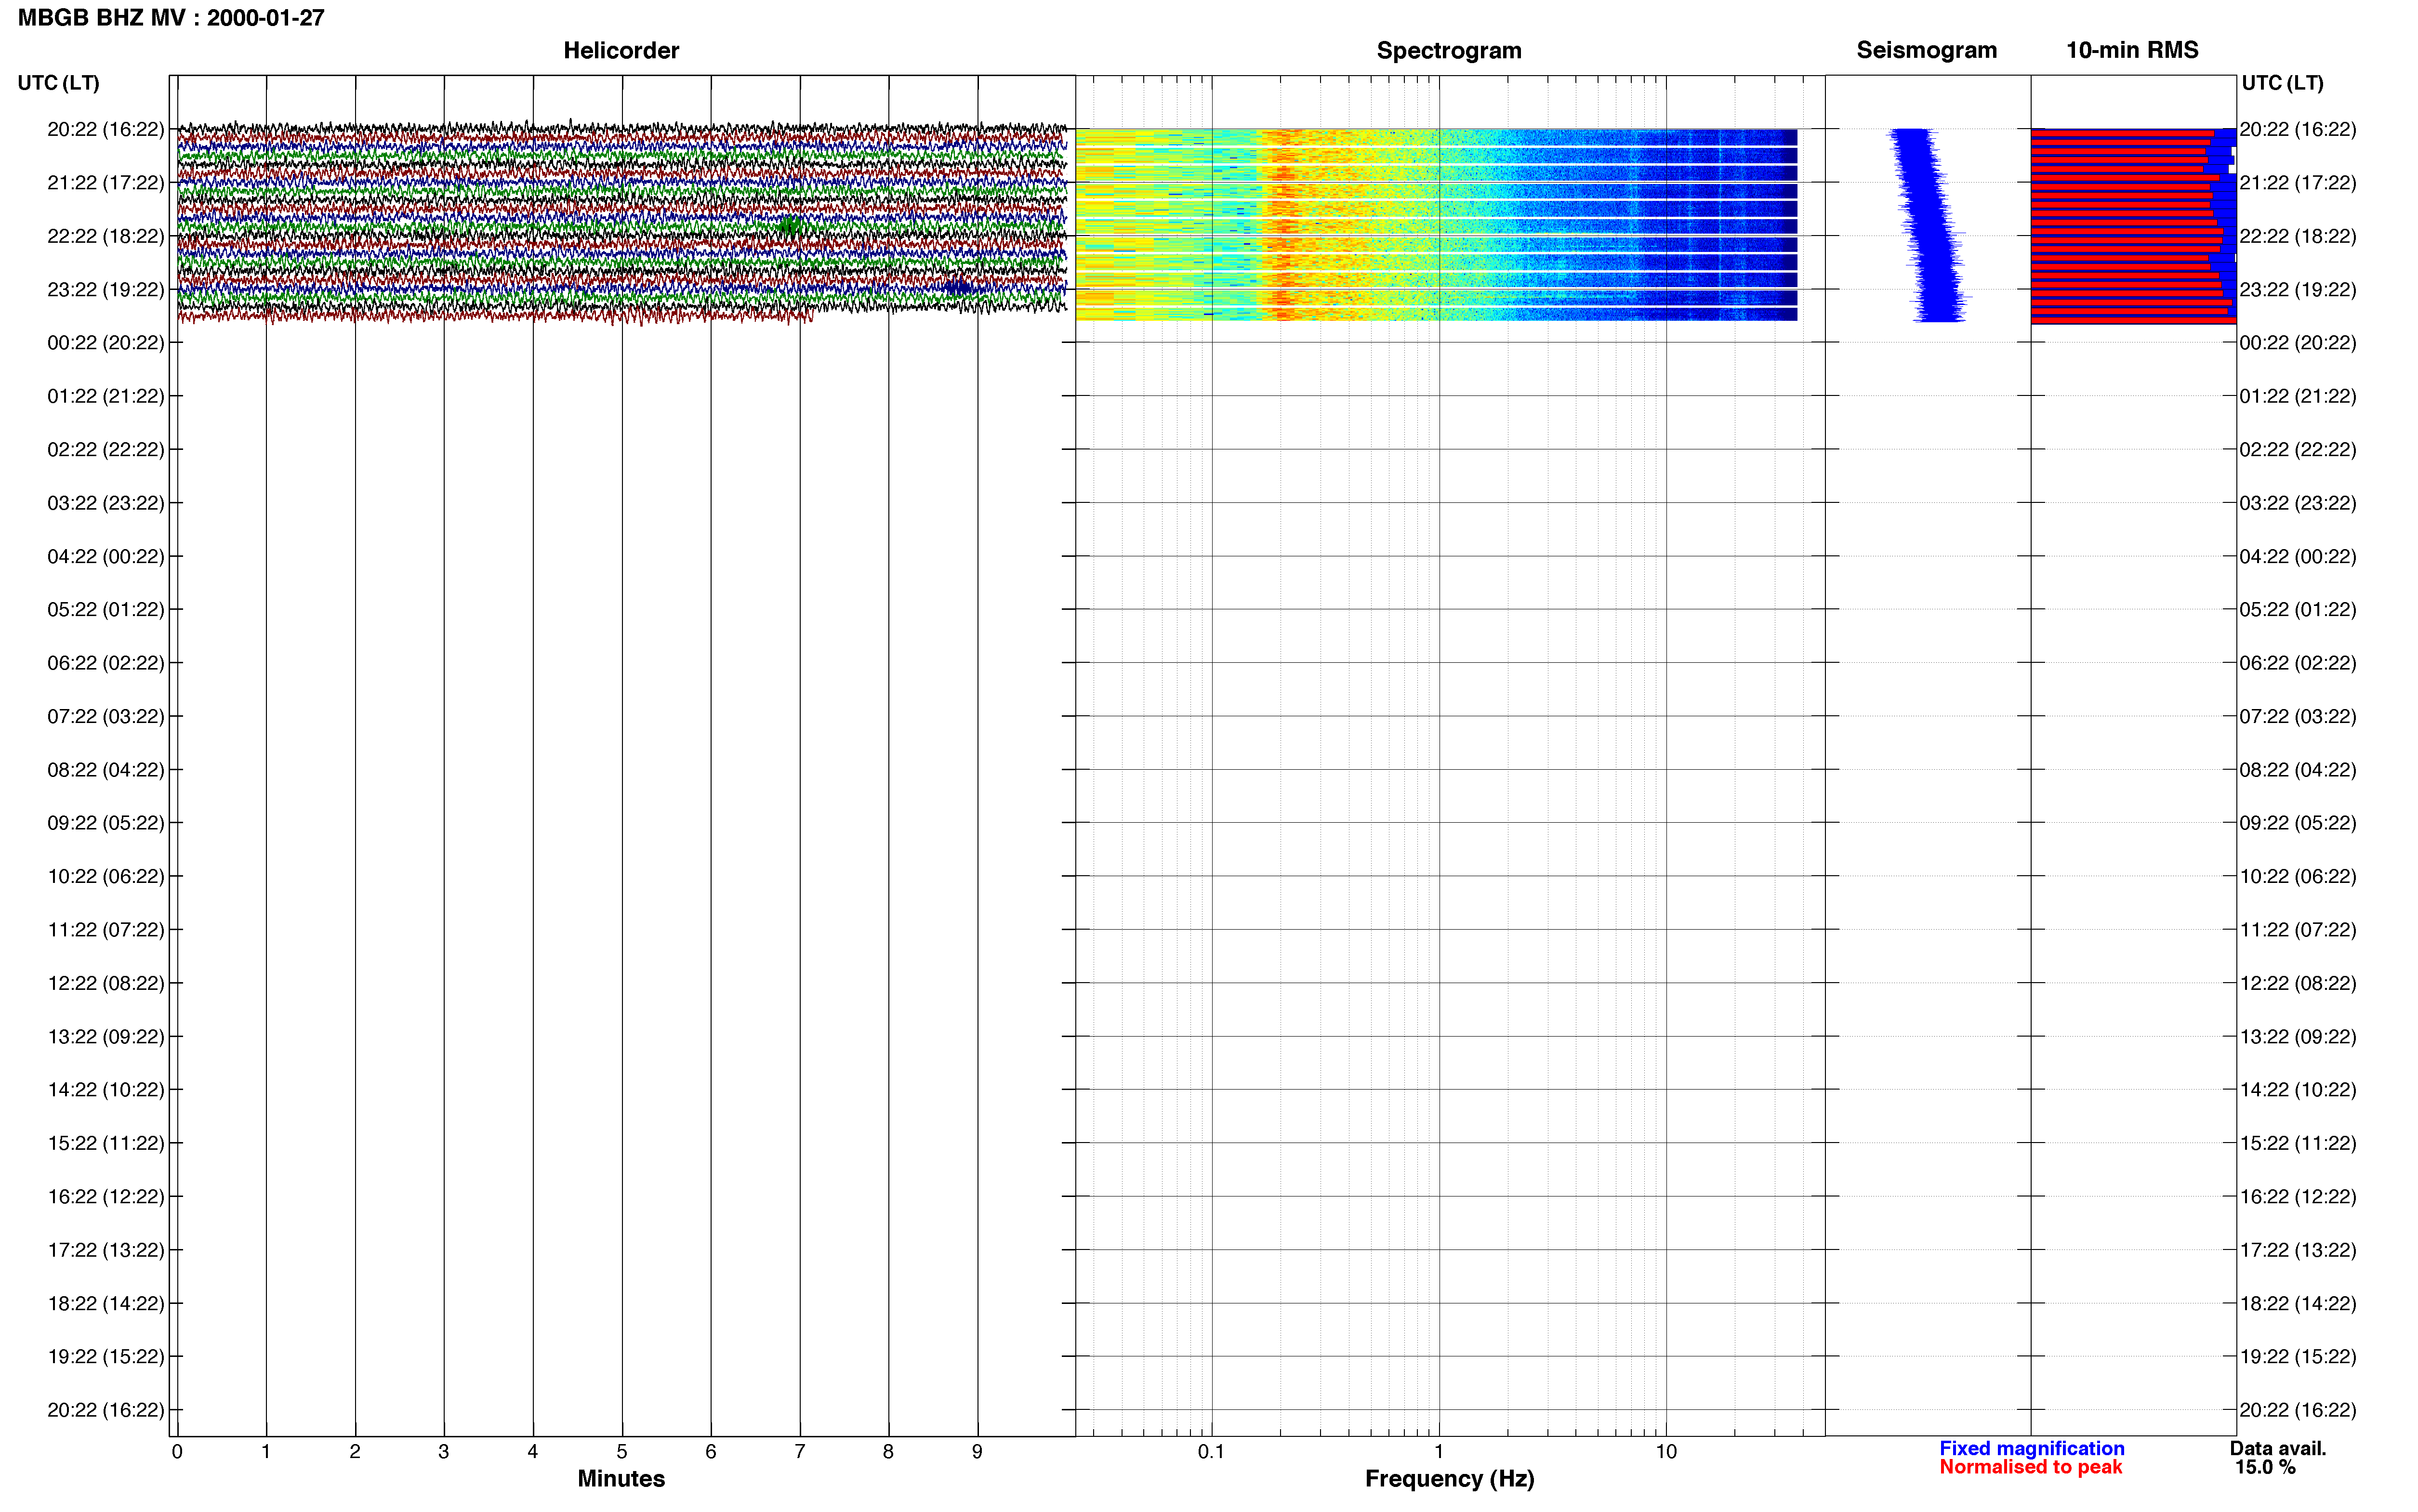The image size is (2418, 1512).
Task: Click the top red RMS bar
Action: click(2122, 132)
